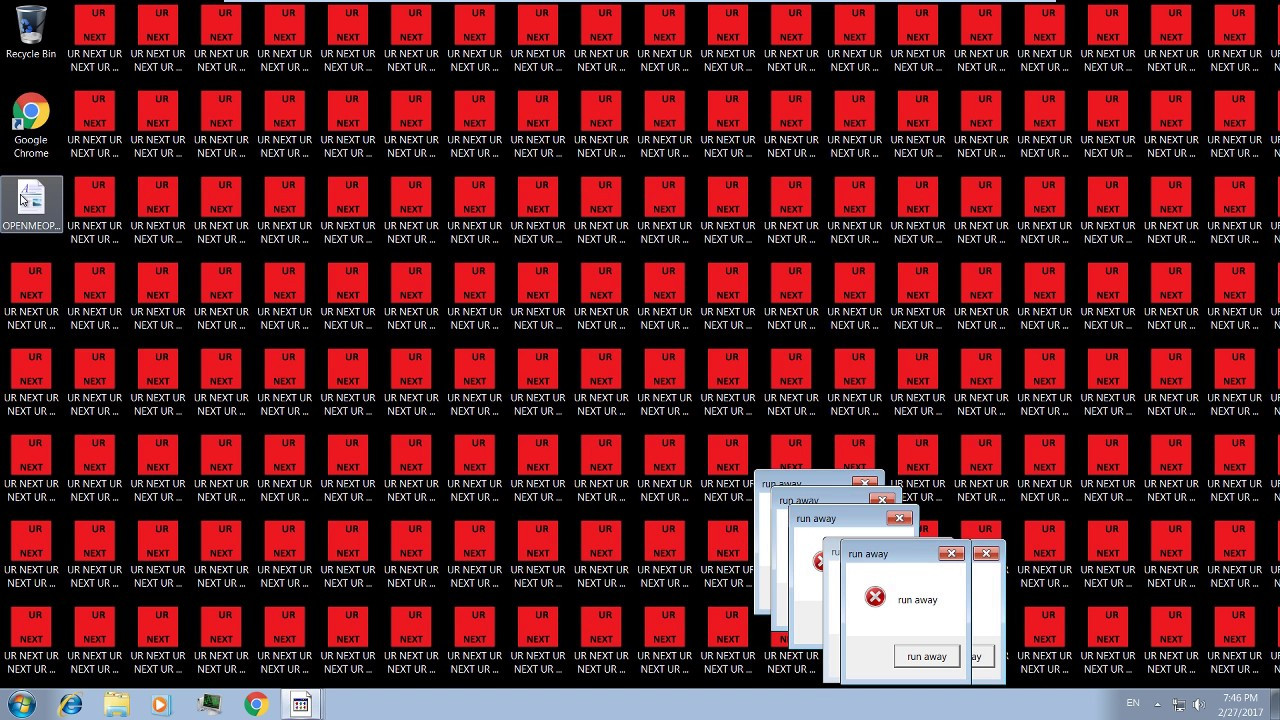The height and width of the screenshot is (720, 1280).
Task: Close the dialog peeking out right of the front one
Action: coord(987,553)
